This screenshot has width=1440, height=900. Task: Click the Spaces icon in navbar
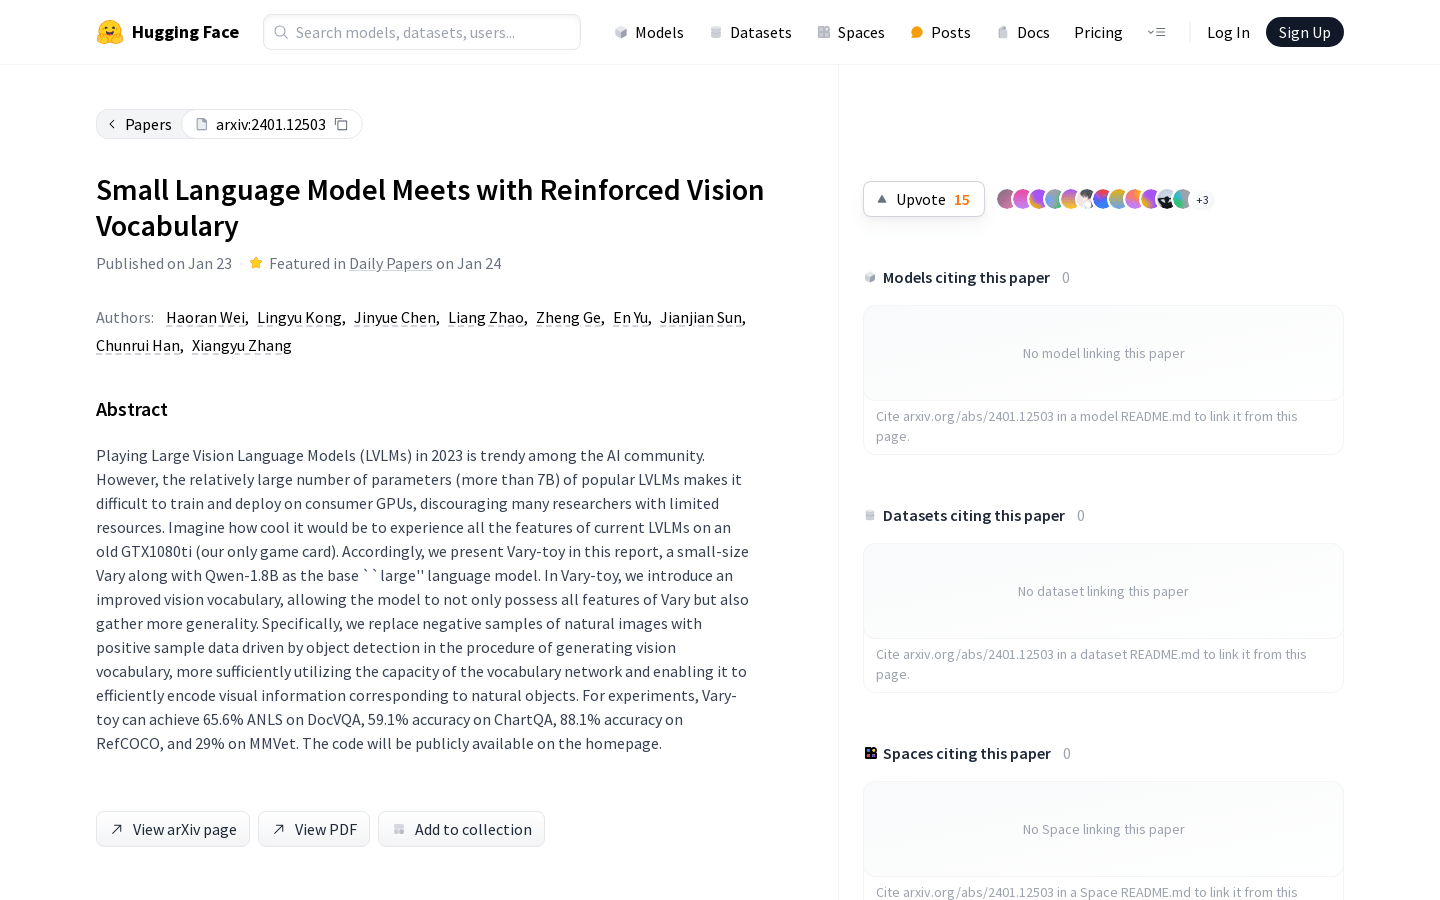click(824, 32)
